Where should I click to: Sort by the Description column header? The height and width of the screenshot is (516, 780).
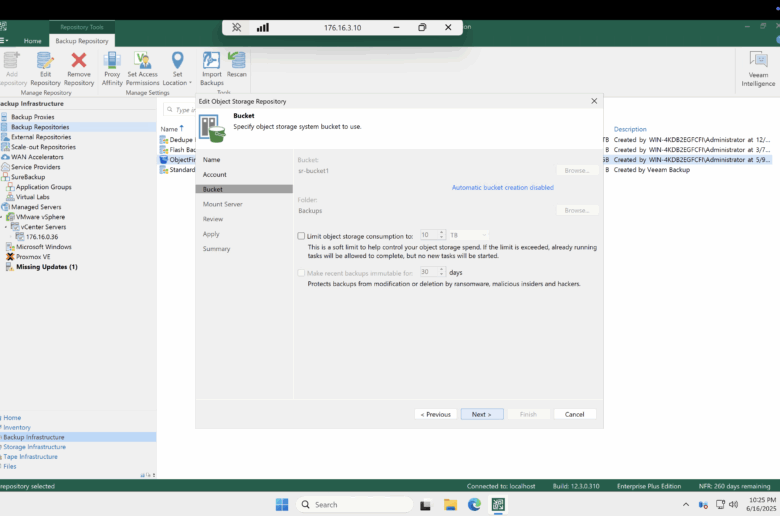(x=630, y=129)
